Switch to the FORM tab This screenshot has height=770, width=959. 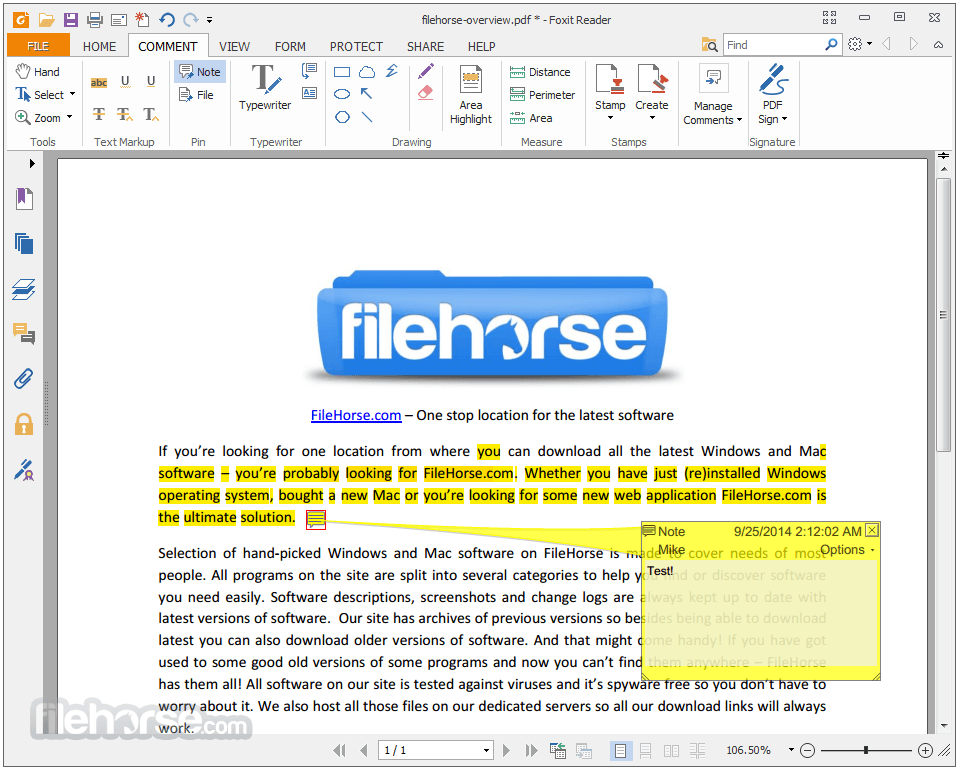pos(290,46)
